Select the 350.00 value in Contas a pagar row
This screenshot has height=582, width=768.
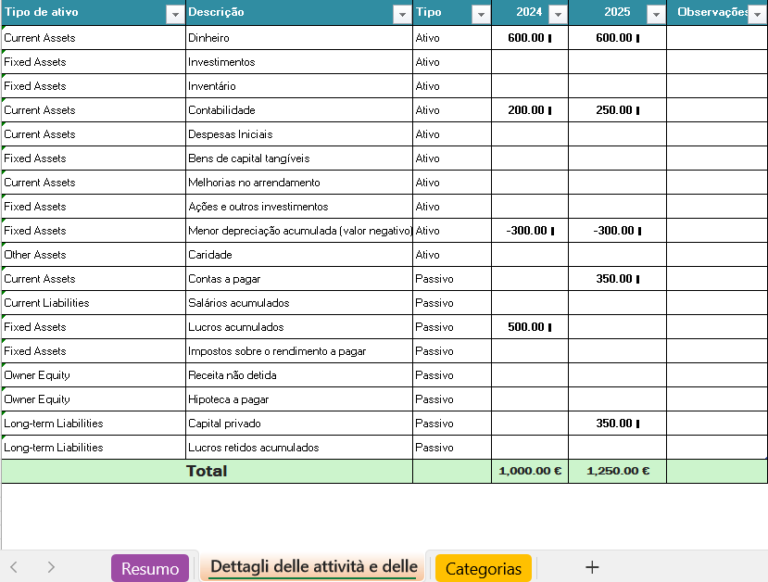tap(618, 278)
